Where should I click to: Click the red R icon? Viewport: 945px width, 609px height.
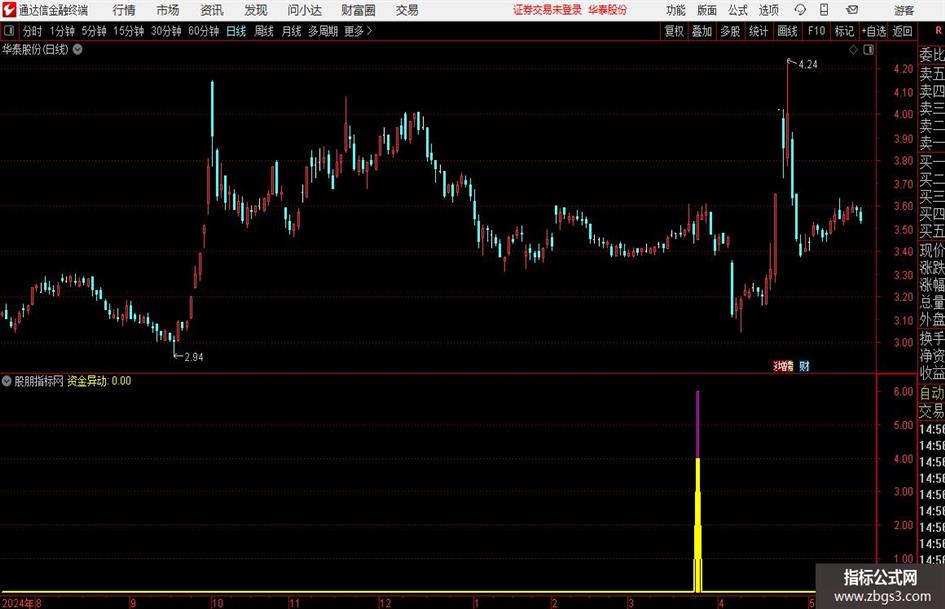pos(938,31)
